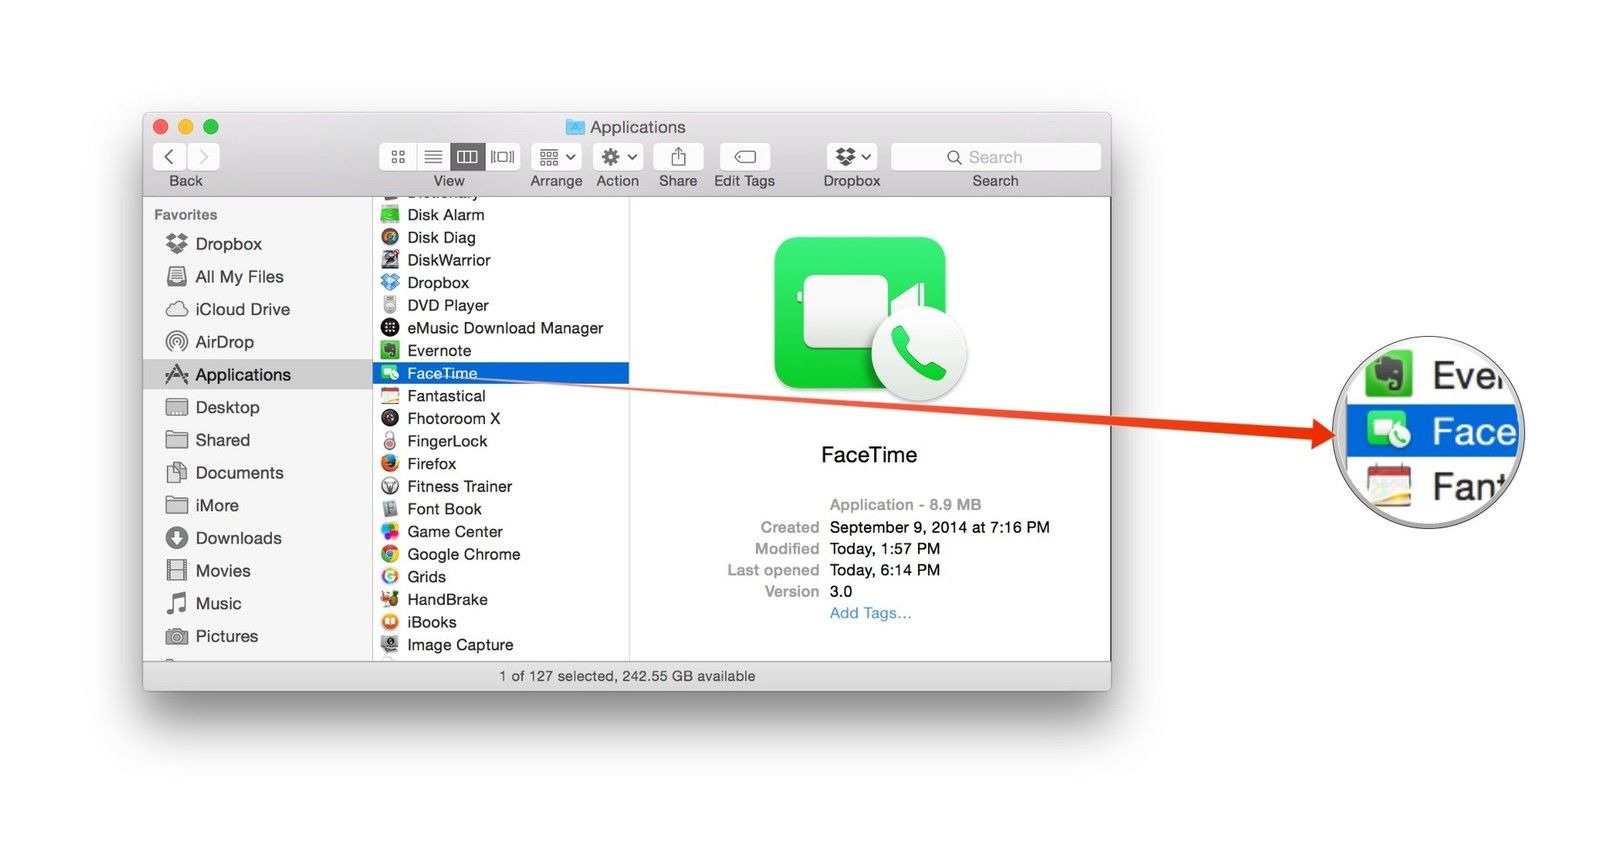Click the HandBrake app icon
1600x865 pixels.
click(x=390, y=599)
